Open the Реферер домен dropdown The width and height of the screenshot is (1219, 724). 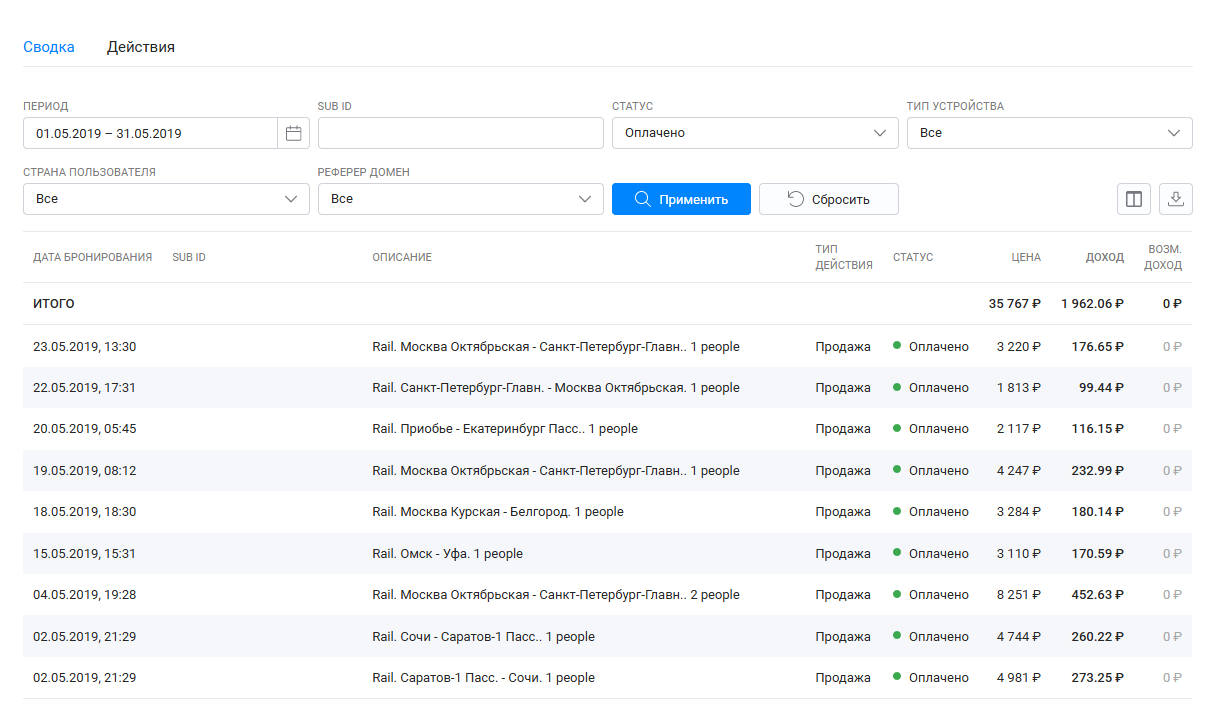[460, 199]
